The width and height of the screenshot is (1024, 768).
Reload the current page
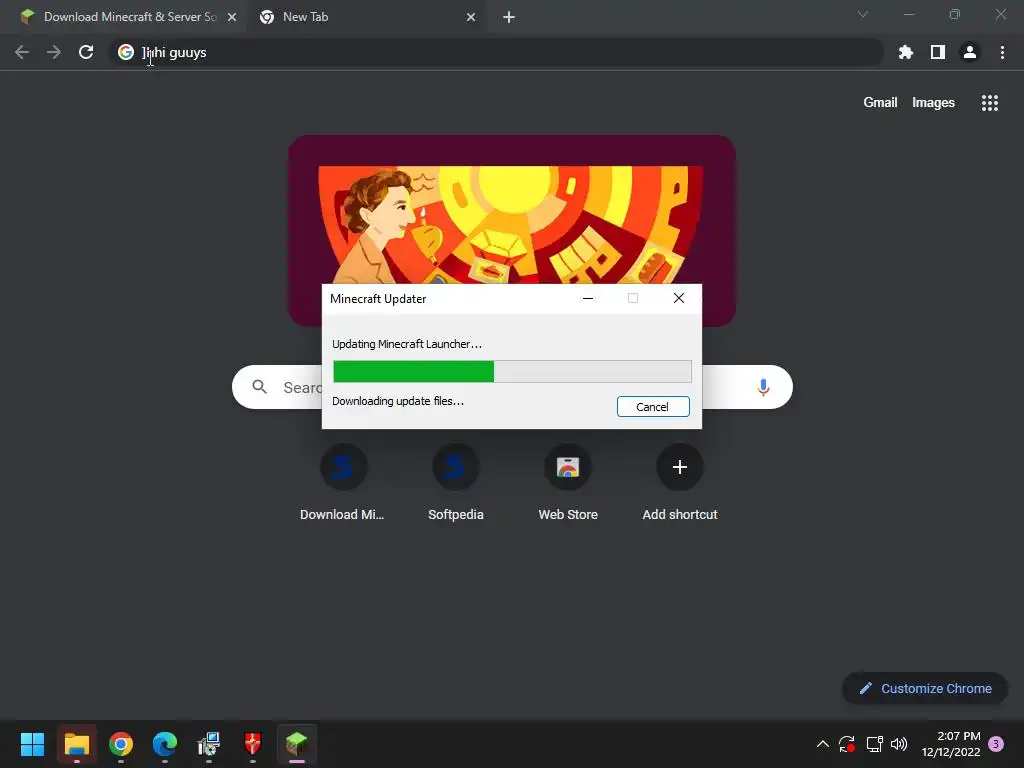pos(86,52)
